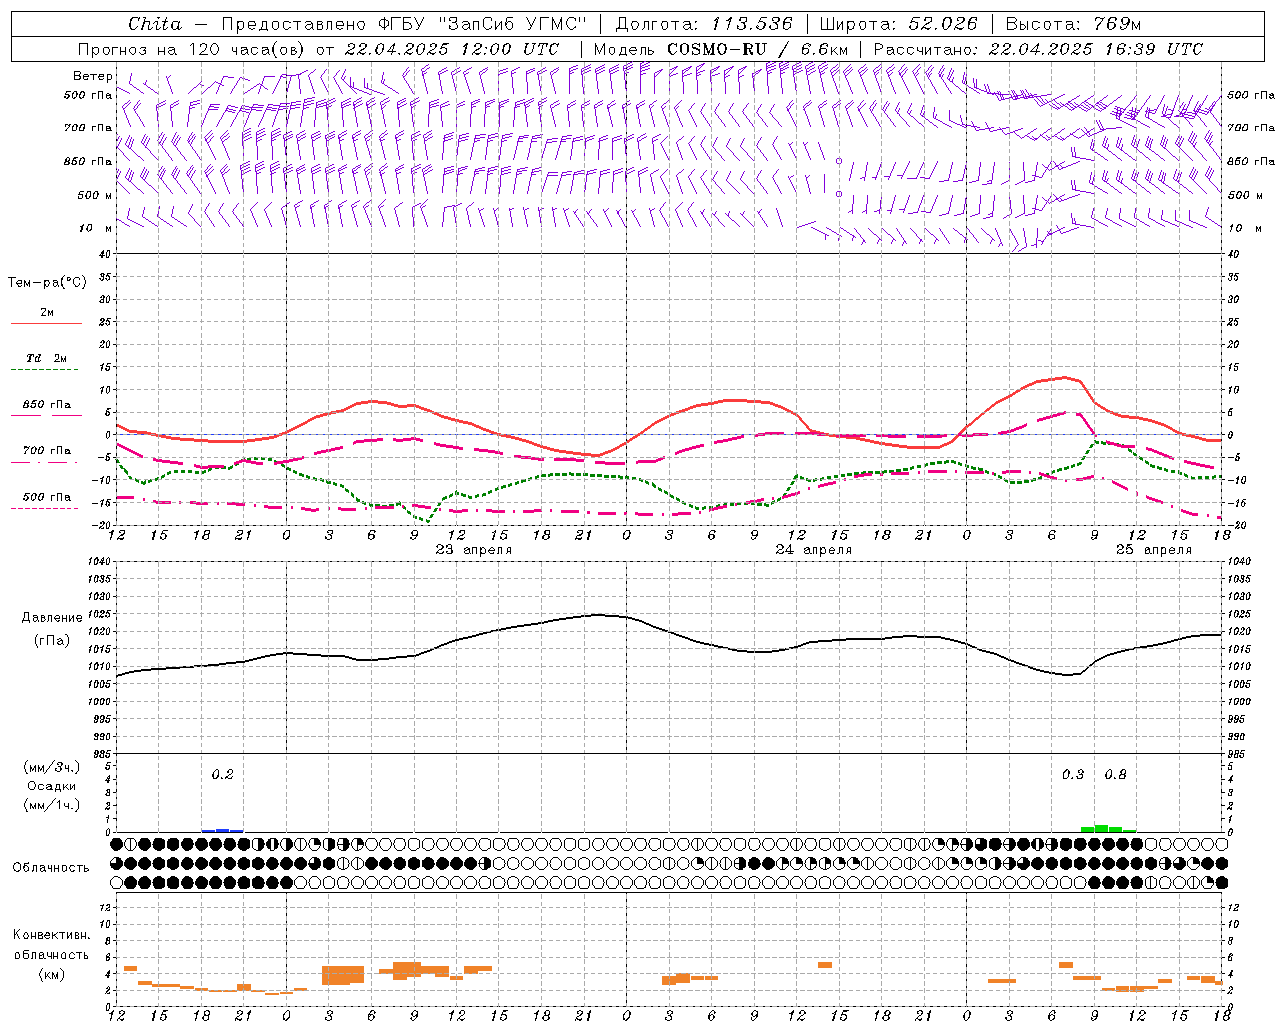The image size is (1280, 1024).
Task: Click the 0.2 precipitation amount value
Action: 222,774
